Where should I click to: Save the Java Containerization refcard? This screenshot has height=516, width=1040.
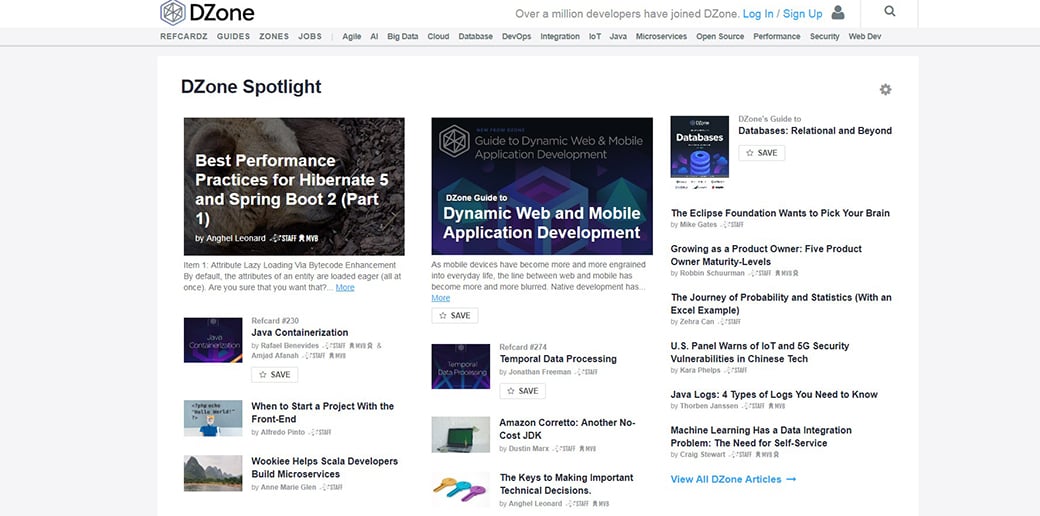pyautogui.click(x=274, y=375)
